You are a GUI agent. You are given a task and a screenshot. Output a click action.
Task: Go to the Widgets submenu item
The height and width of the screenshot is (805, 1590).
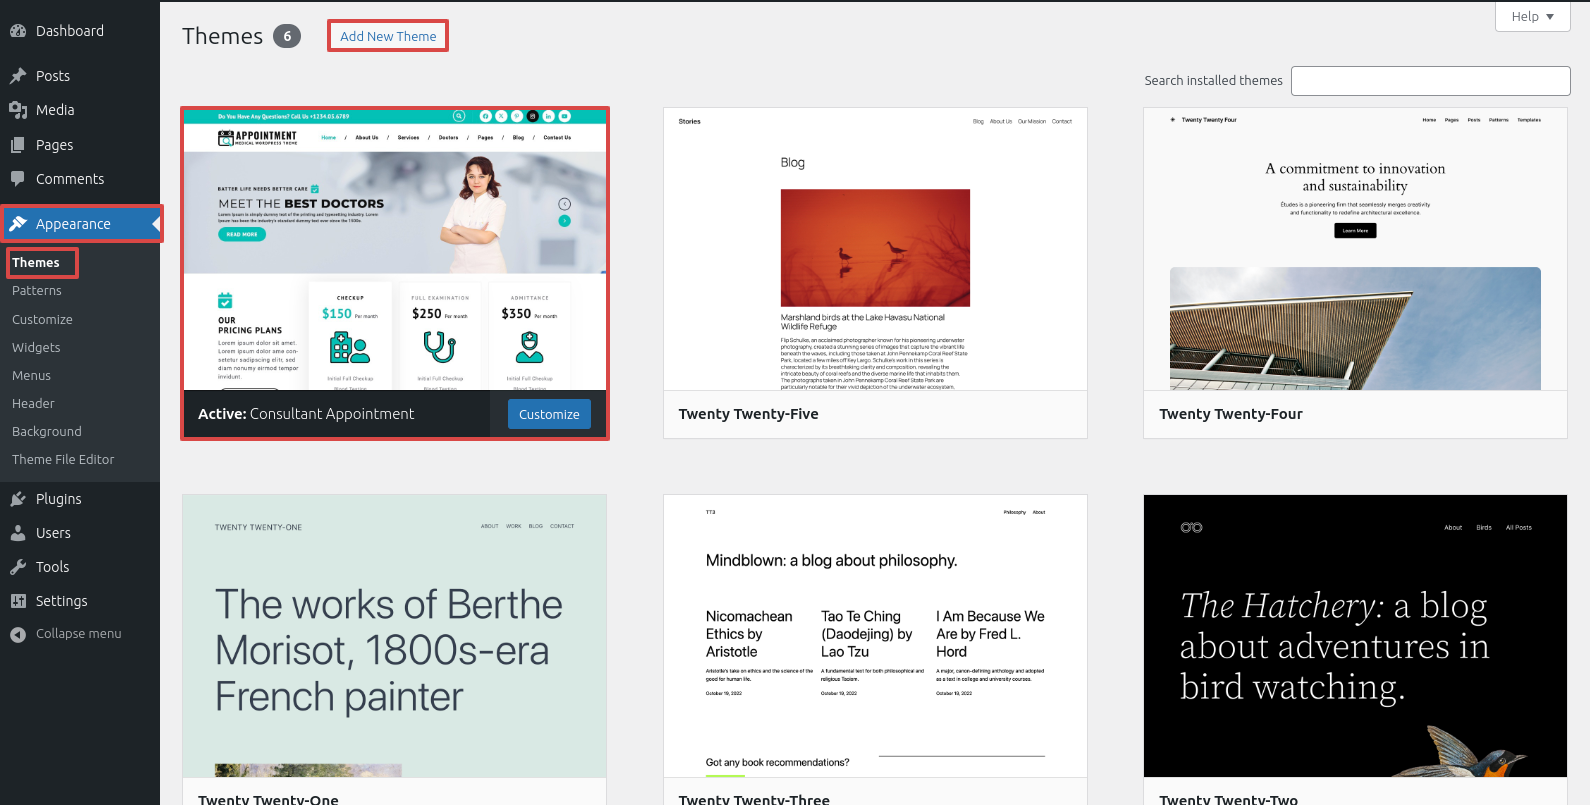[36, 348]
